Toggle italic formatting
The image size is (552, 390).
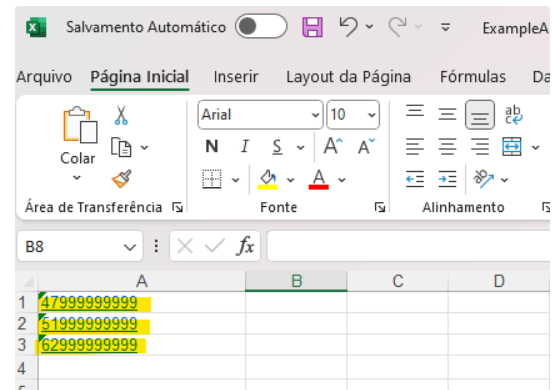tap(245, 146)
